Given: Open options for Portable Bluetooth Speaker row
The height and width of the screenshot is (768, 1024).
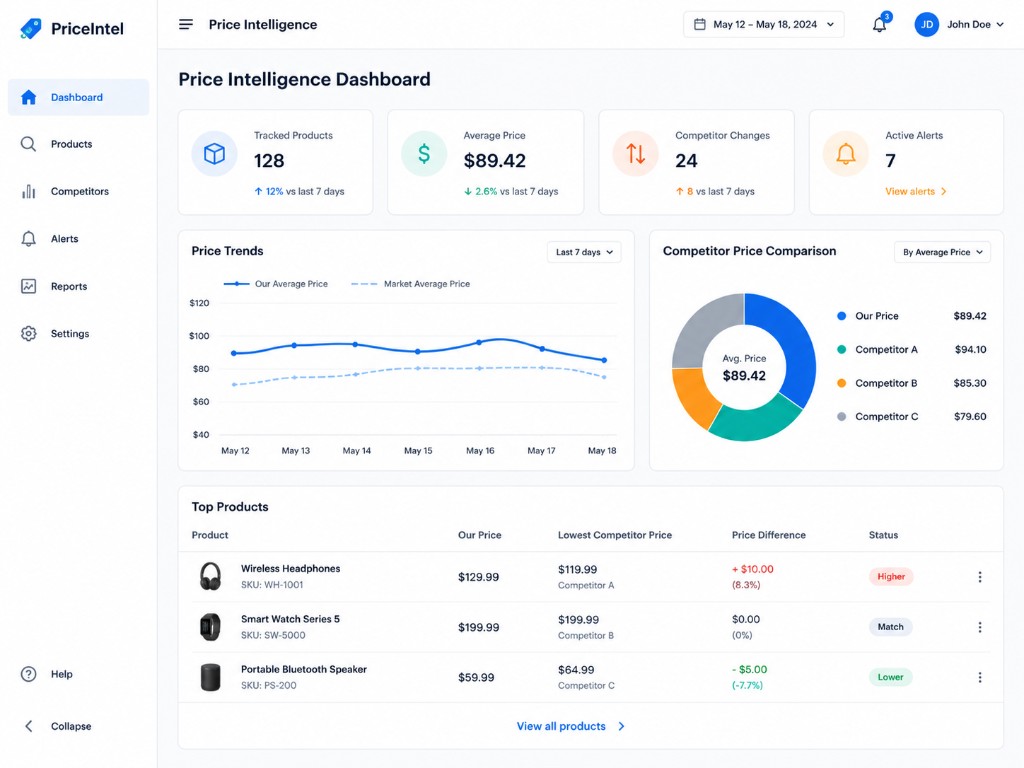Looking at the screenshot, I should tap(980, 677).
